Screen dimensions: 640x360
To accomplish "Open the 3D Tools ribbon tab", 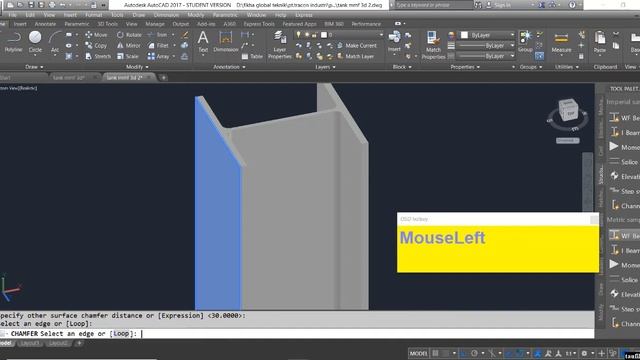I will pyautogui.click(x=107, y=24).
